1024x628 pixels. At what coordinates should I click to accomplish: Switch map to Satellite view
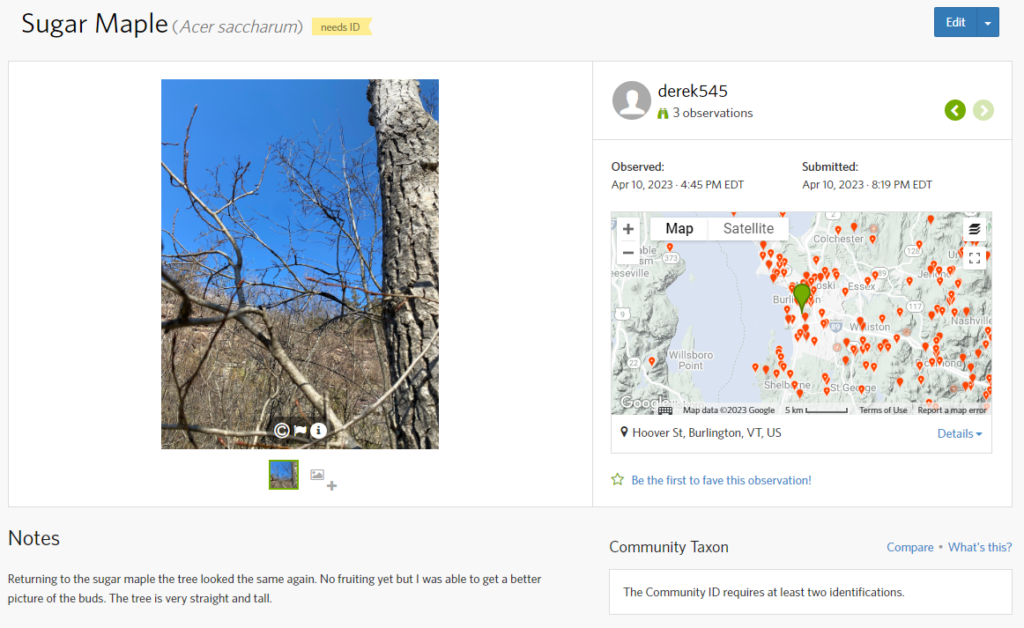[x=748, y=229]
